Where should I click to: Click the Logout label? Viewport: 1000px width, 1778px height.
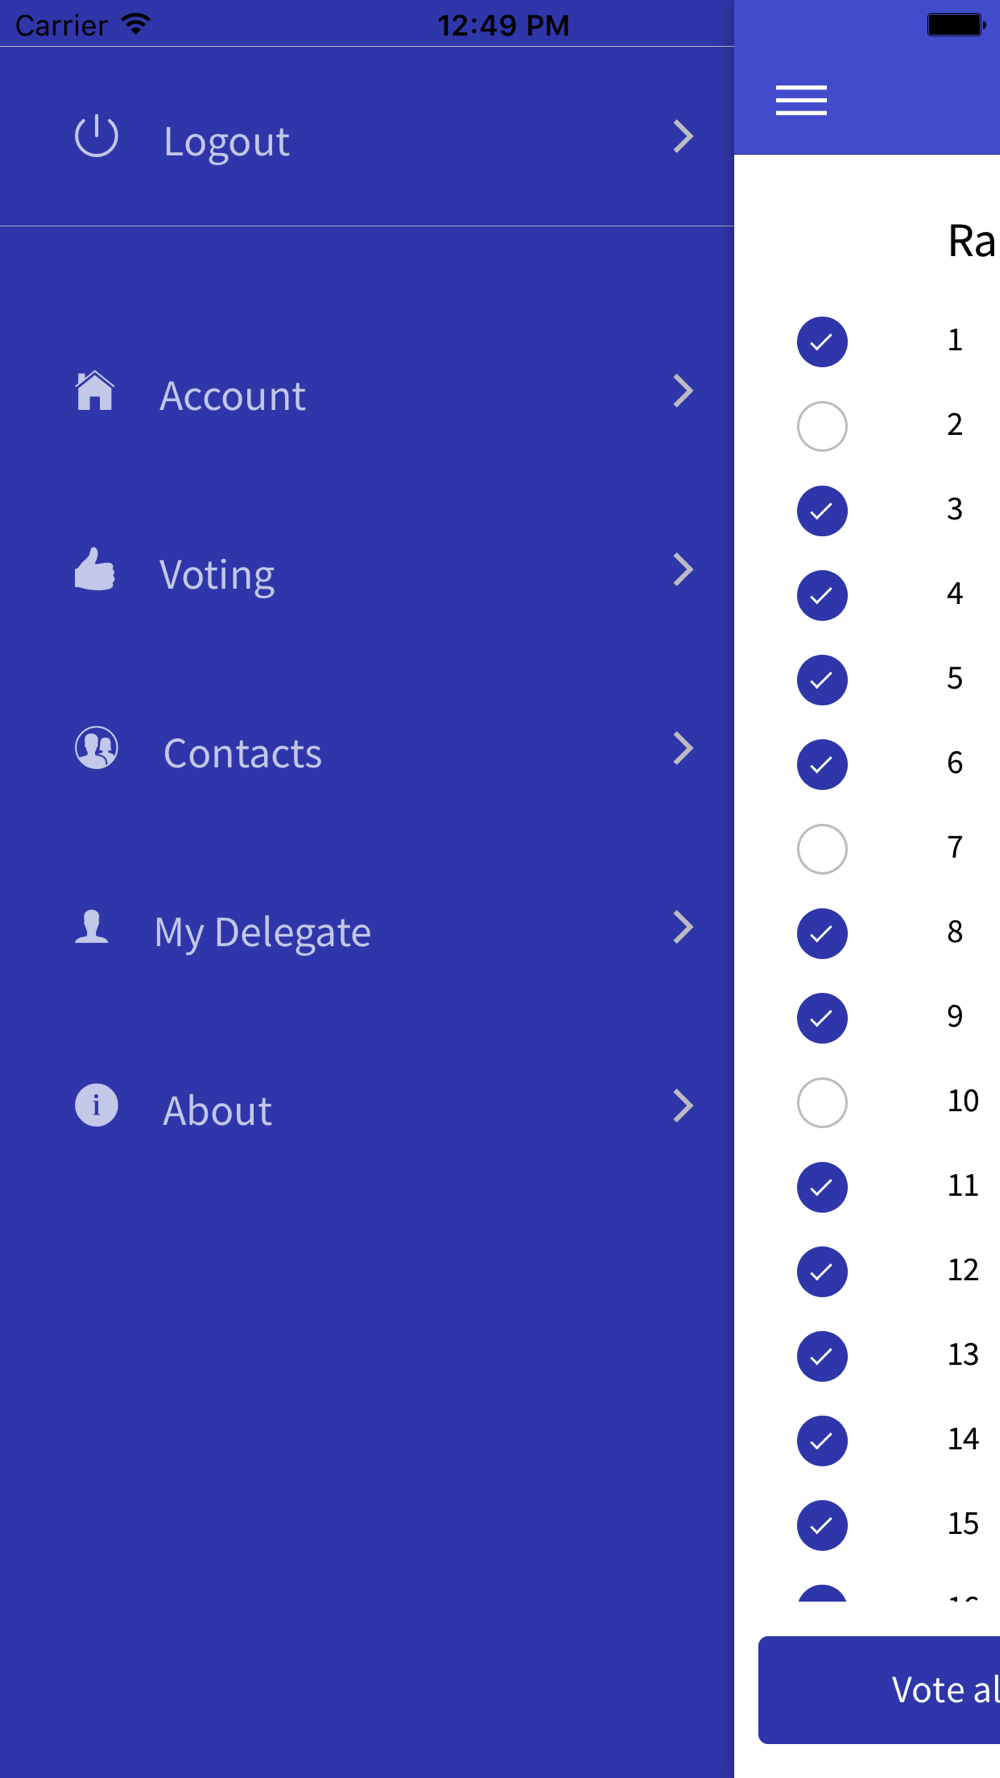[227, 141]
